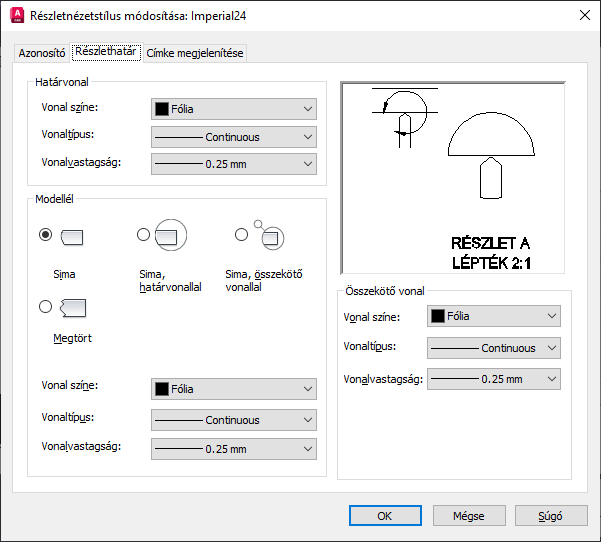Viewport: 601px width, 542px height.
Task: Open Határvonal Vonalvastagság 0.25 mm dropdown
Action: [234, 164]
